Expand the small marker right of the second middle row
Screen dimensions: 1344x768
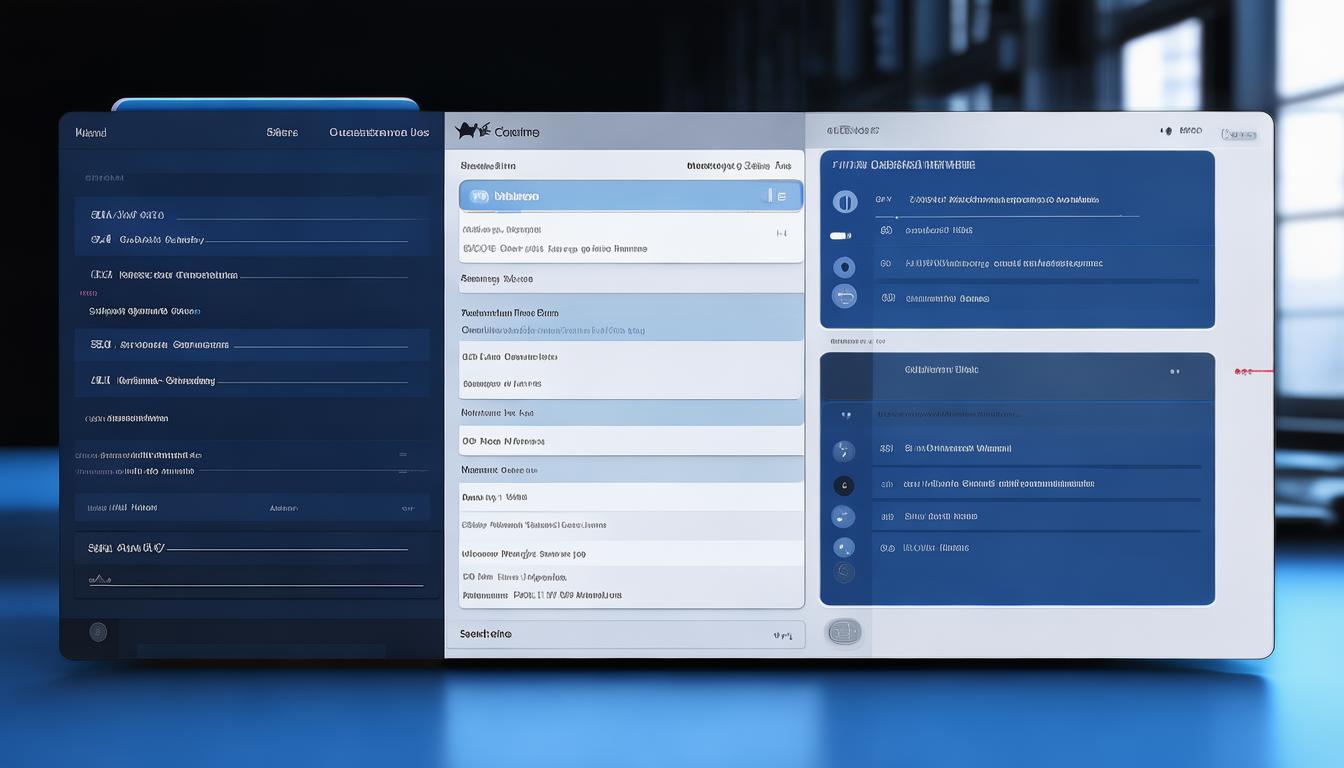(781, 233)
